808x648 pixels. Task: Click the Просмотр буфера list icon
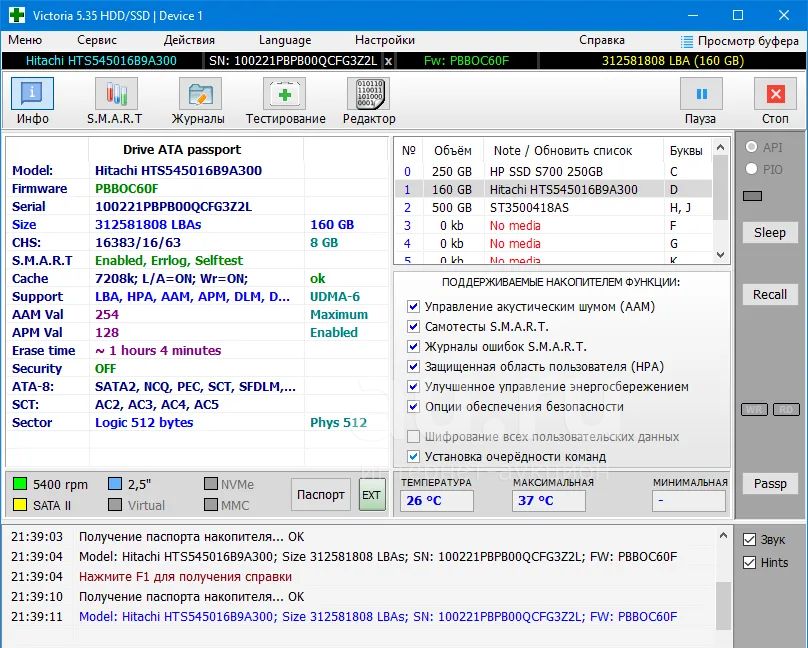coord(686,41)
